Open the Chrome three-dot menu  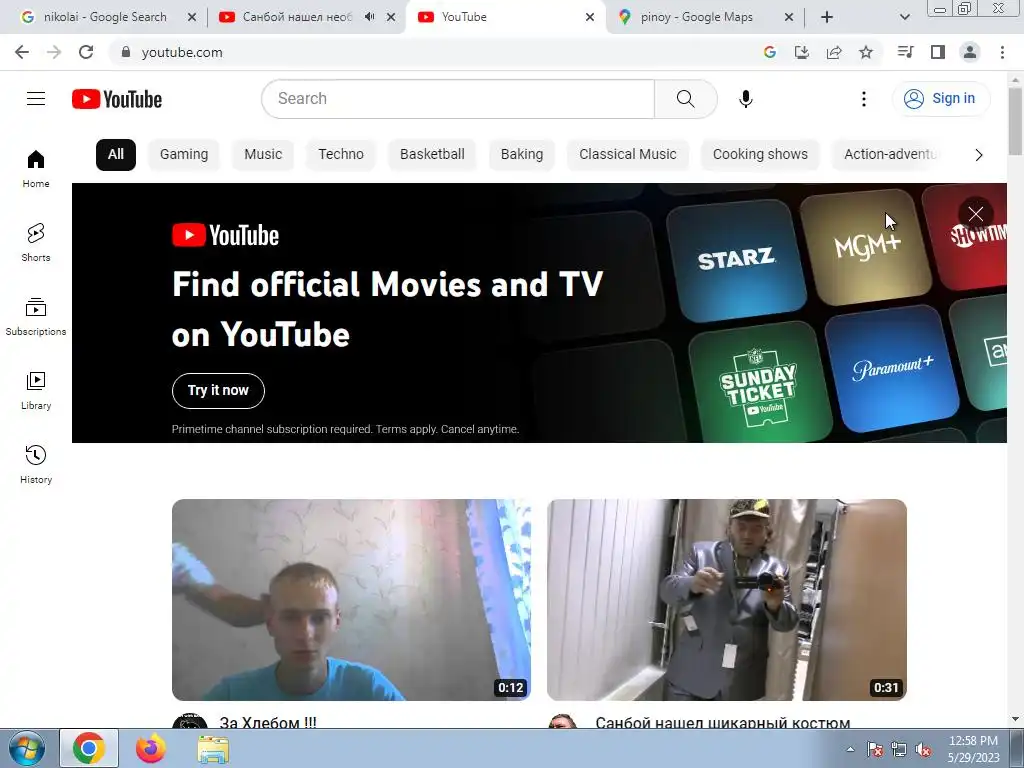point(1002,52)
